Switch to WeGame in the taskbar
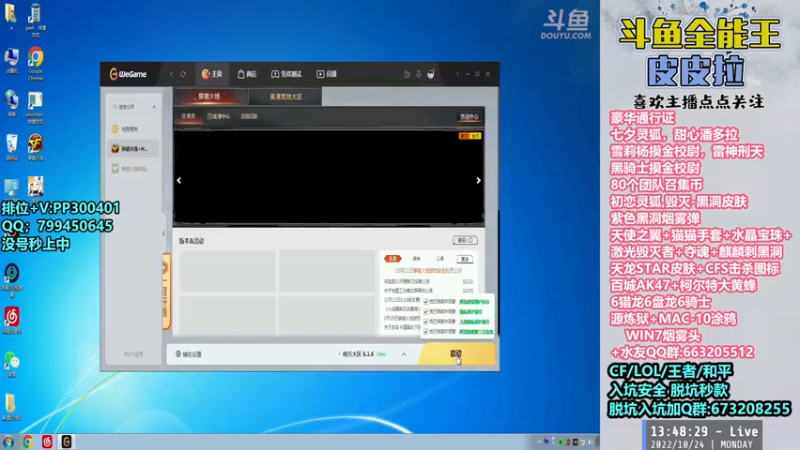800x450 pixels. pyautogui.click(x=66, y=442)
